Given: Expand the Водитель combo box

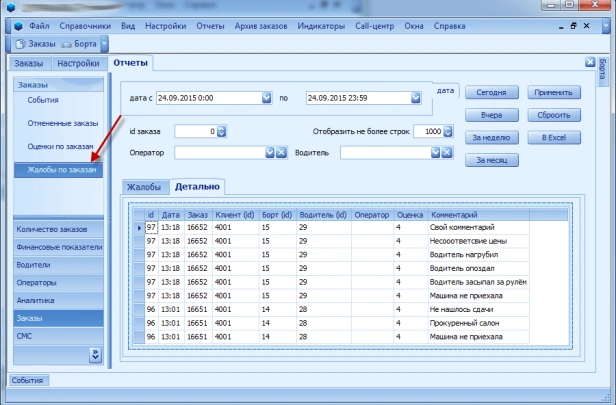Looking at the screenshot, I should [434, 152].
